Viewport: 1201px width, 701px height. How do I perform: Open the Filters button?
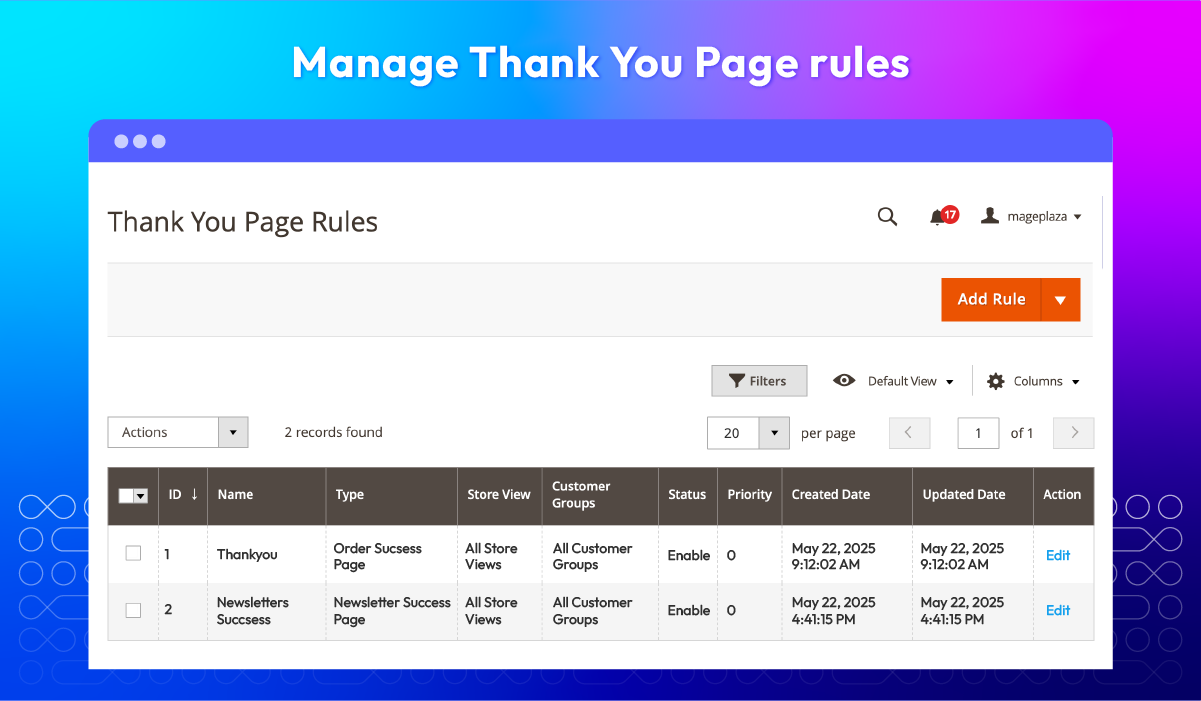click(758, 381)
